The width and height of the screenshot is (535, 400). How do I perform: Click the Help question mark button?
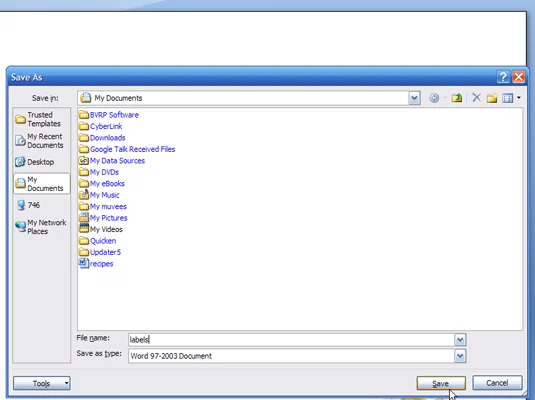[x=503, y=77]
